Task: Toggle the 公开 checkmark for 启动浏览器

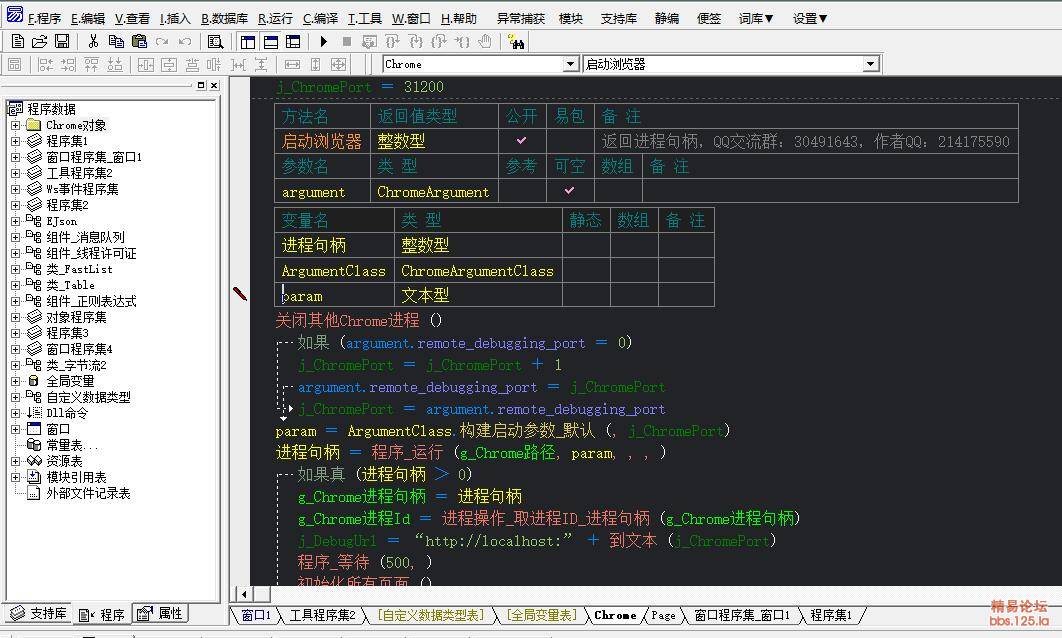Action: point(522,141)
